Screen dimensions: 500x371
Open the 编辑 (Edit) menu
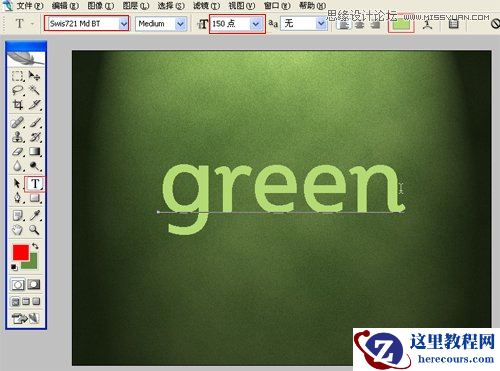pyautogui.click(x=65, y=5)
